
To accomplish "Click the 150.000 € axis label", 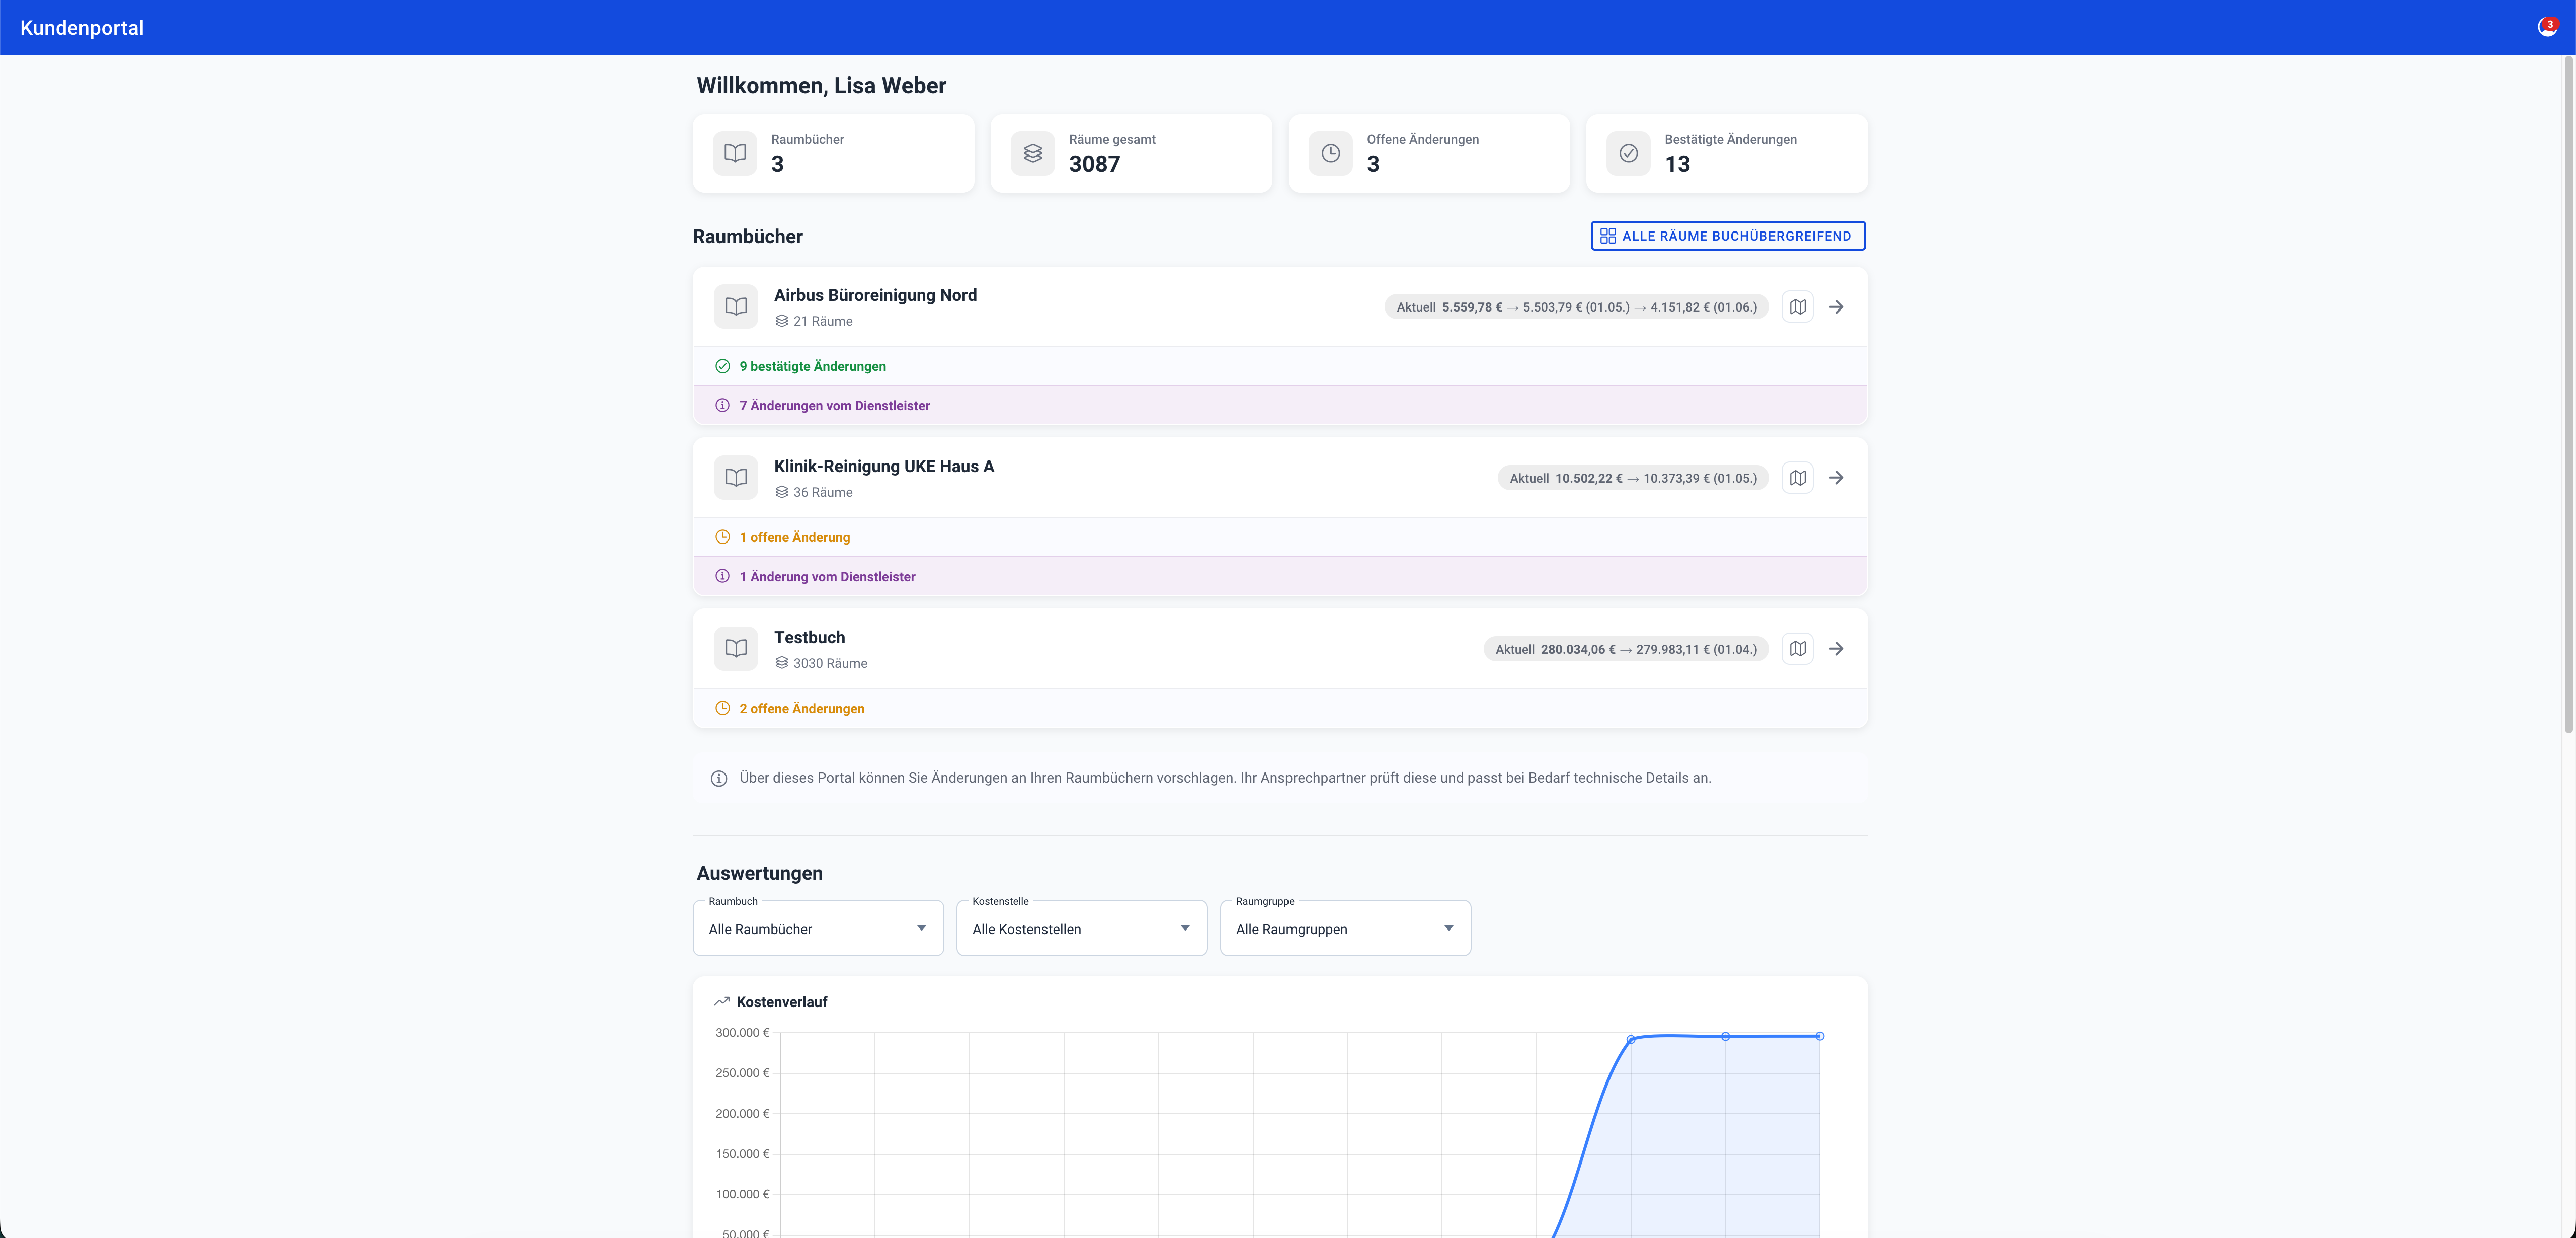I will click(x=742, y=1154).
